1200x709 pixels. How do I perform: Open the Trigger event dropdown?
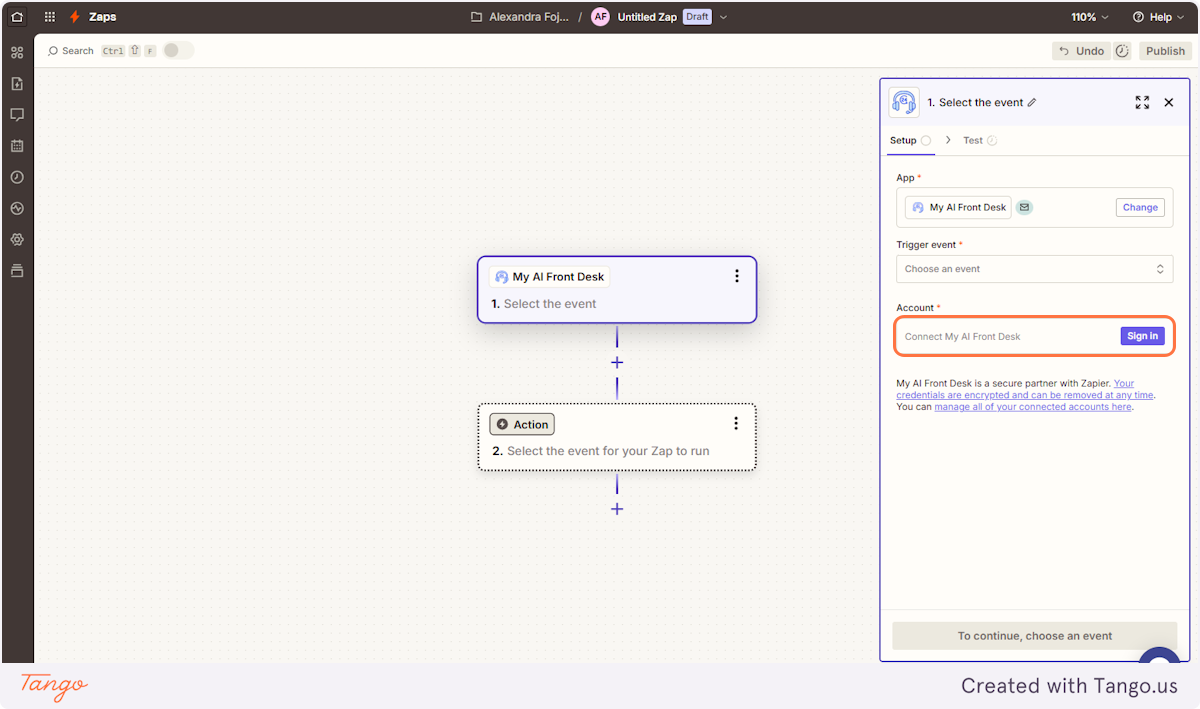1034,269
